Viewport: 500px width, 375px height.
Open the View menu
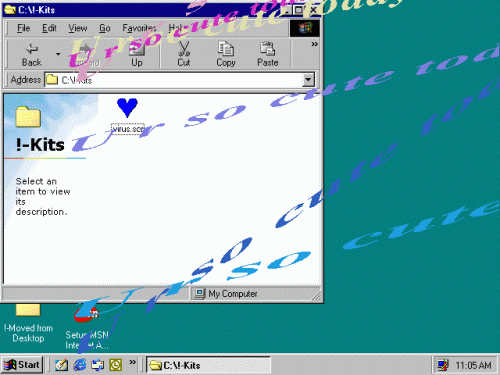click(78, 28)
